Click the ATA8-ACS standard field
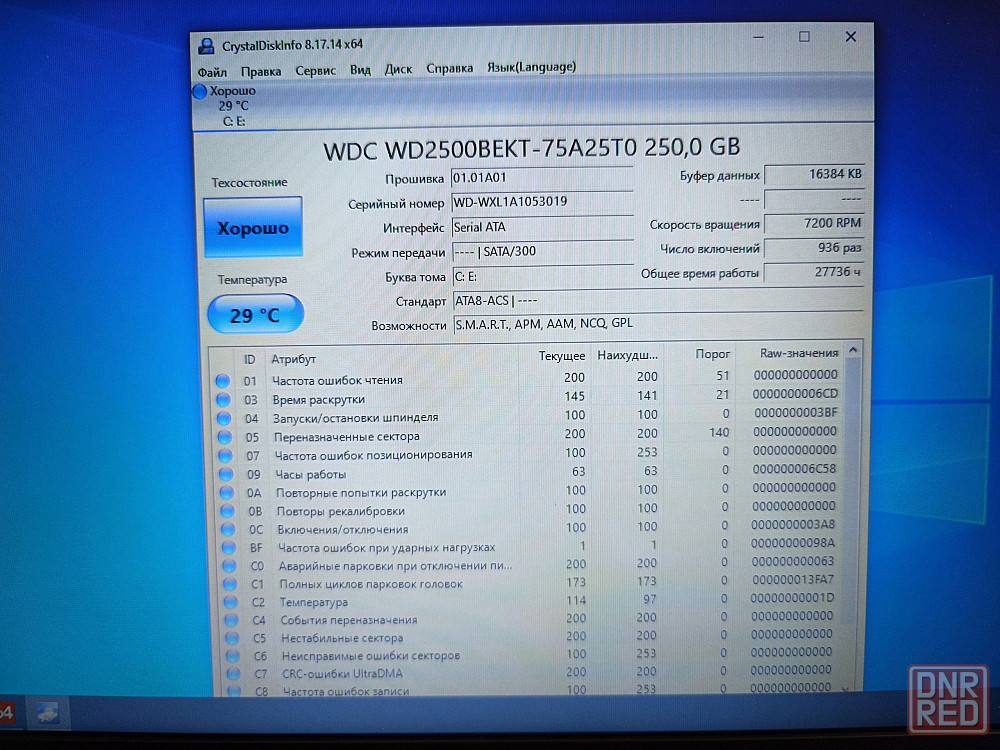Viewport: 1000px width, 750px height. [658, 300]
